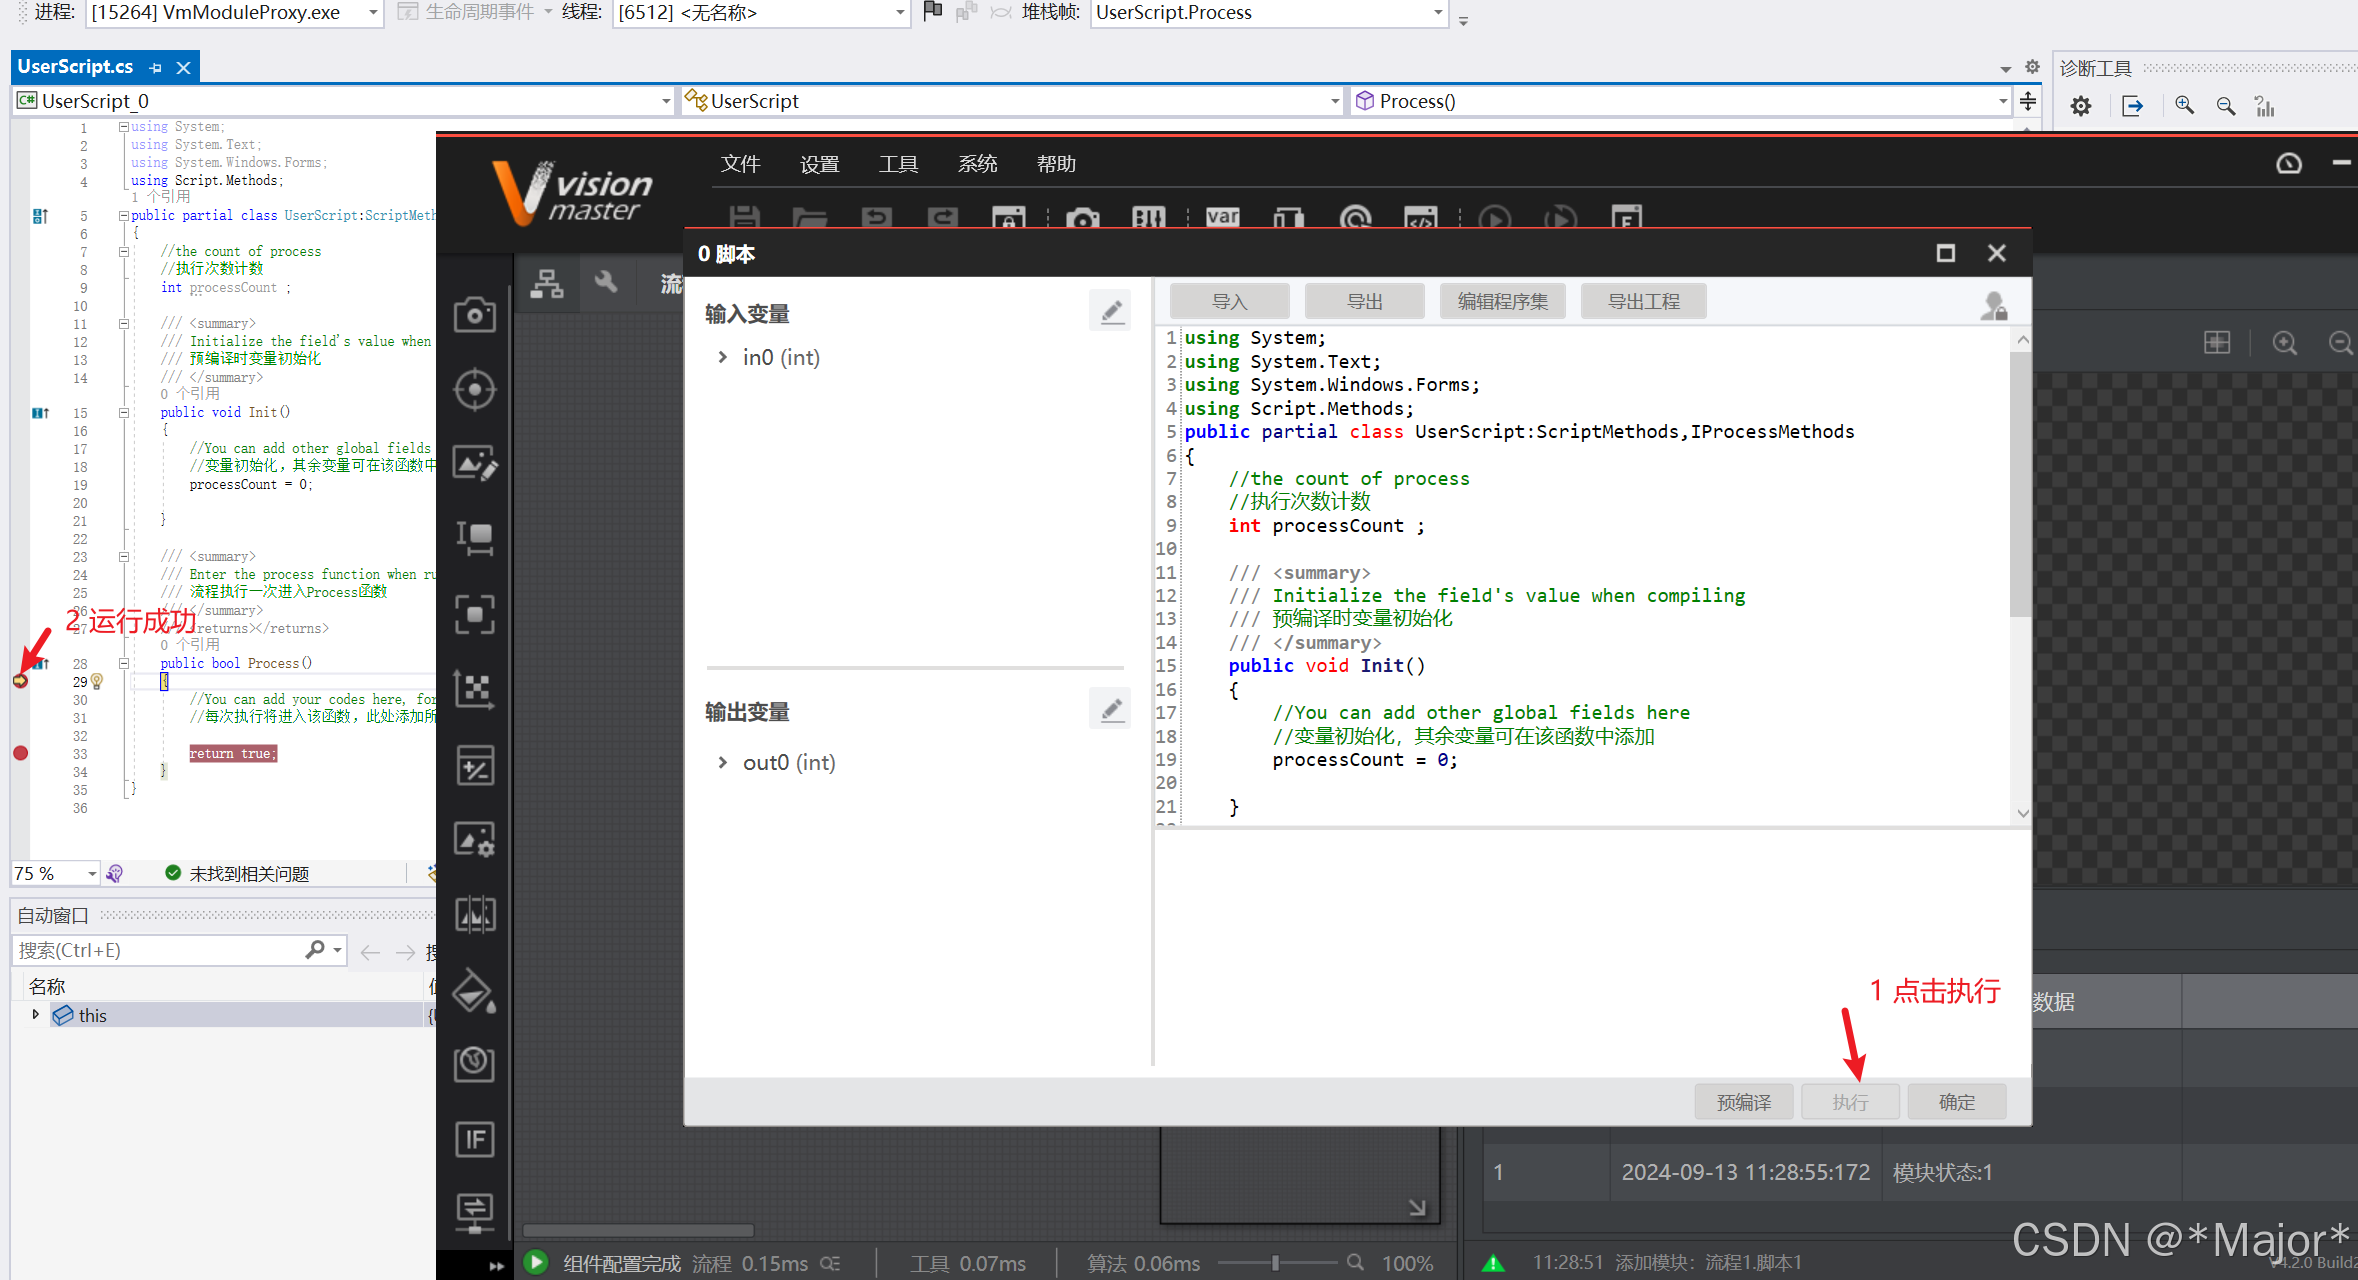
Task: Click the green run flow button
Action: coord(536,1262)
